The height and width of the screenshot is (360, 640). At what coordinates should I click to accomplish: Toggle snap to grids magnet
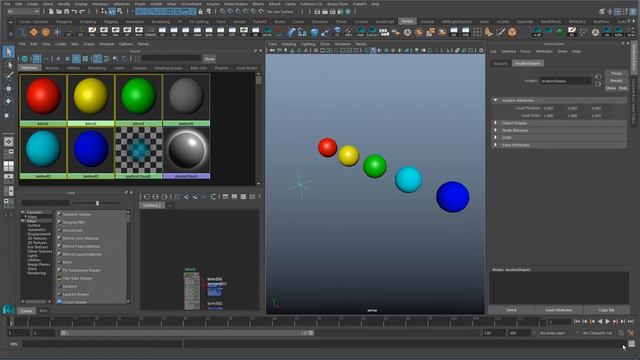tap(223, 12)
